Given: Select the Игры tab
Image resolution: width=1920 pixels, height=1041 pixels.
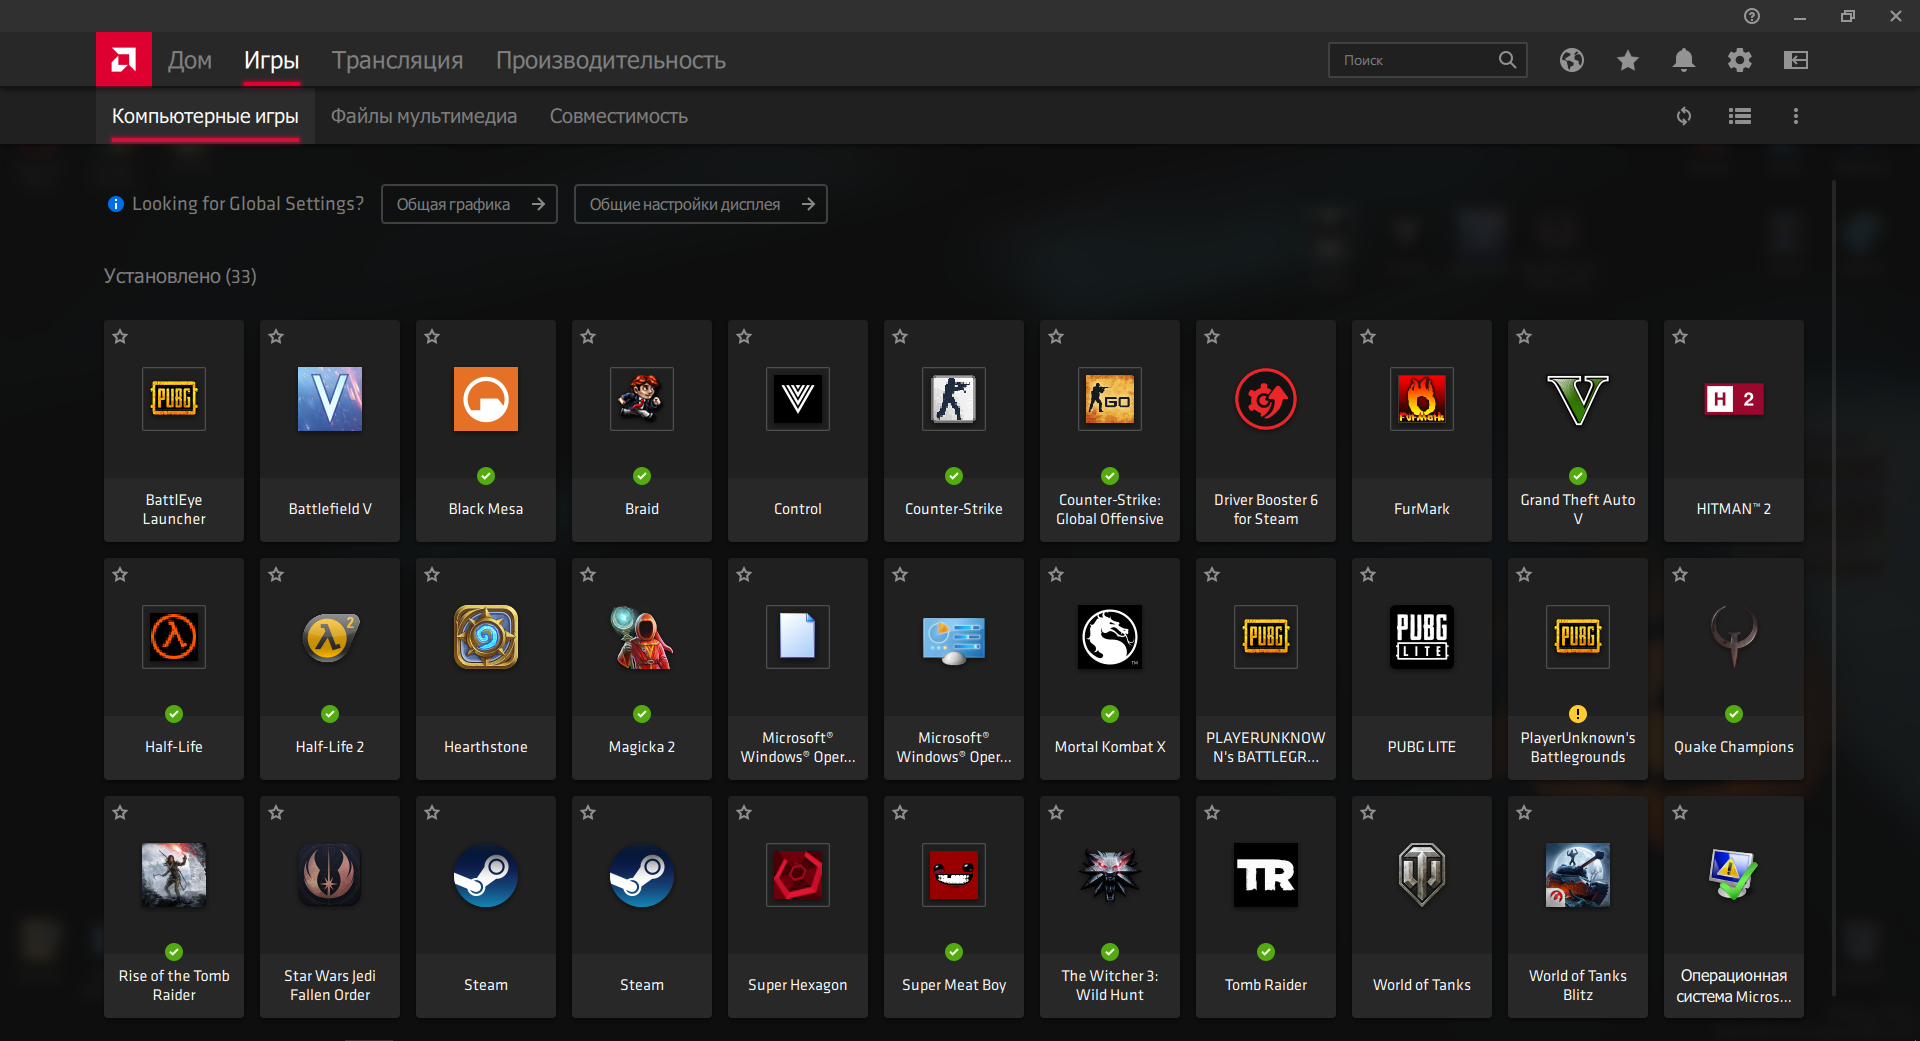Looking at the screenshot, I should [x=272, y=60].
